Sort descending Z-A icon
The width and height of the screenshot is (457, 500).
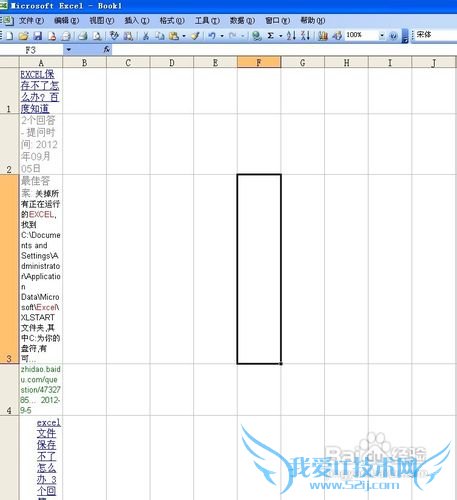click(x=305, y=35)
